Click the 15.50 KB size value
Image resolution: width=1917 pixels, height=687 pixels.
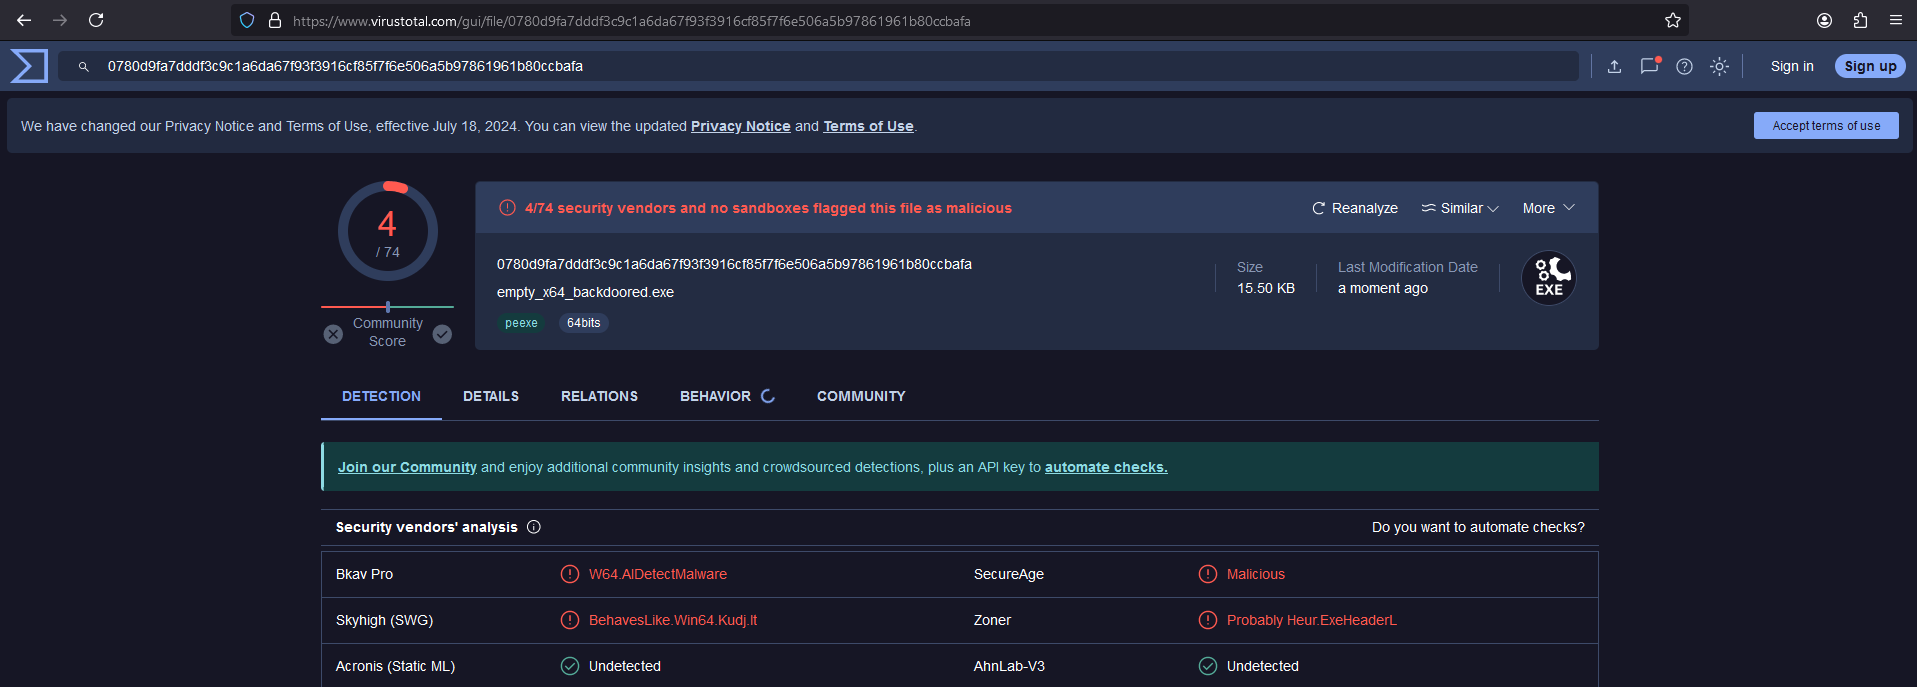(1266, 288)
